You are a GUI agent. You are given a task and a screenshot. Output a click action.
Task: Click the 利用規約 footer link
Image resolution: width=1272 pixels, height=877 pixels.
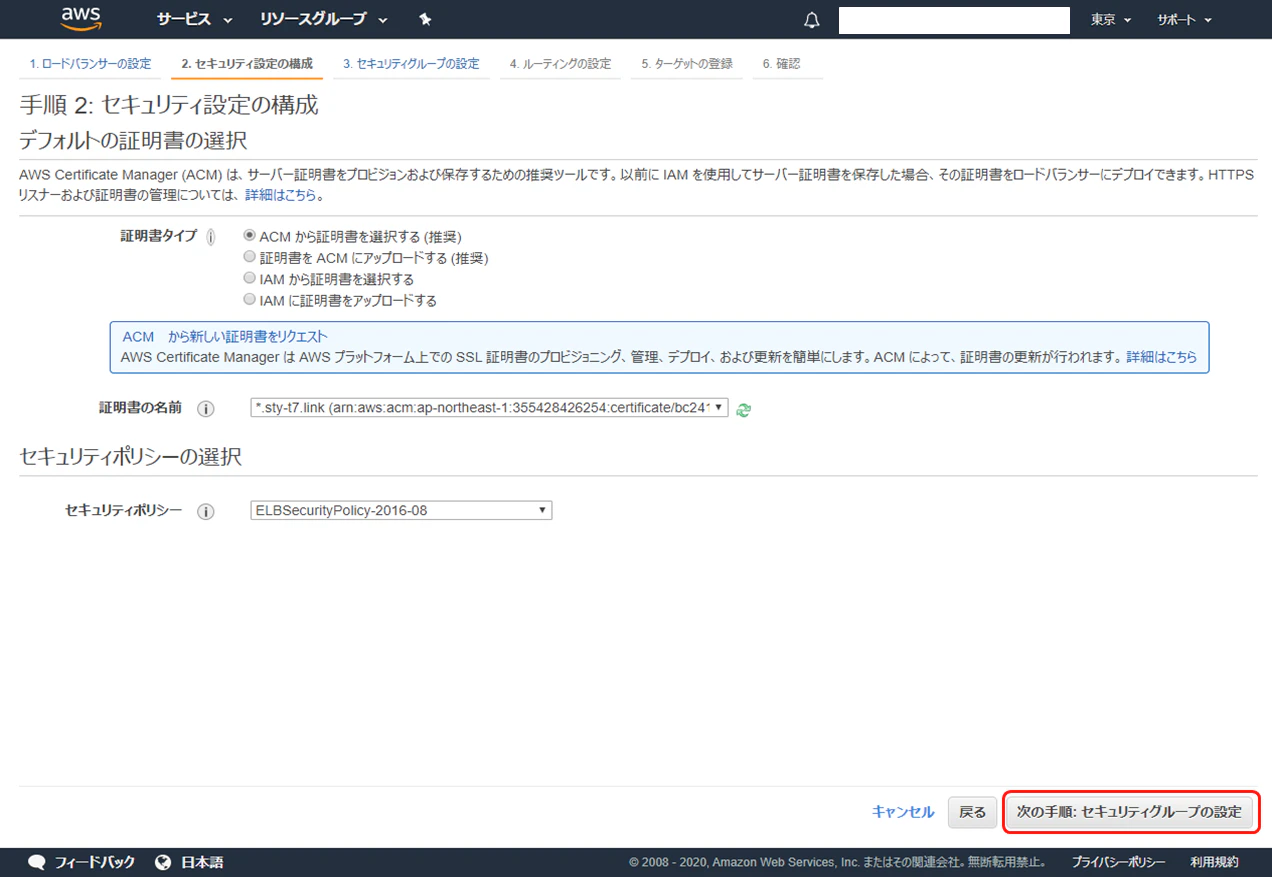click(x=1214, y=862)
